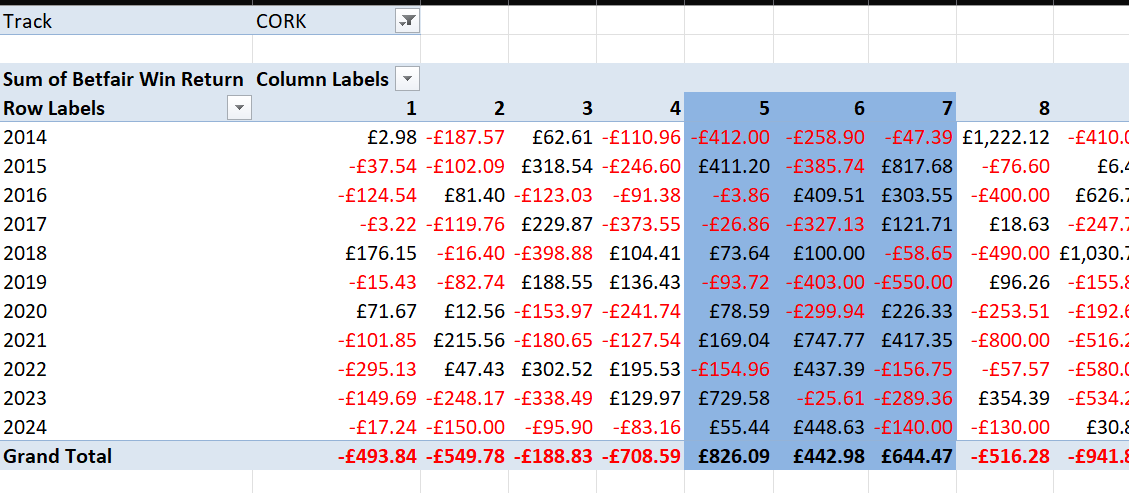Select the Sum of Betfair Win Return cell
The width and height of the screenshot is (1129, 493).
pos(126,78)
